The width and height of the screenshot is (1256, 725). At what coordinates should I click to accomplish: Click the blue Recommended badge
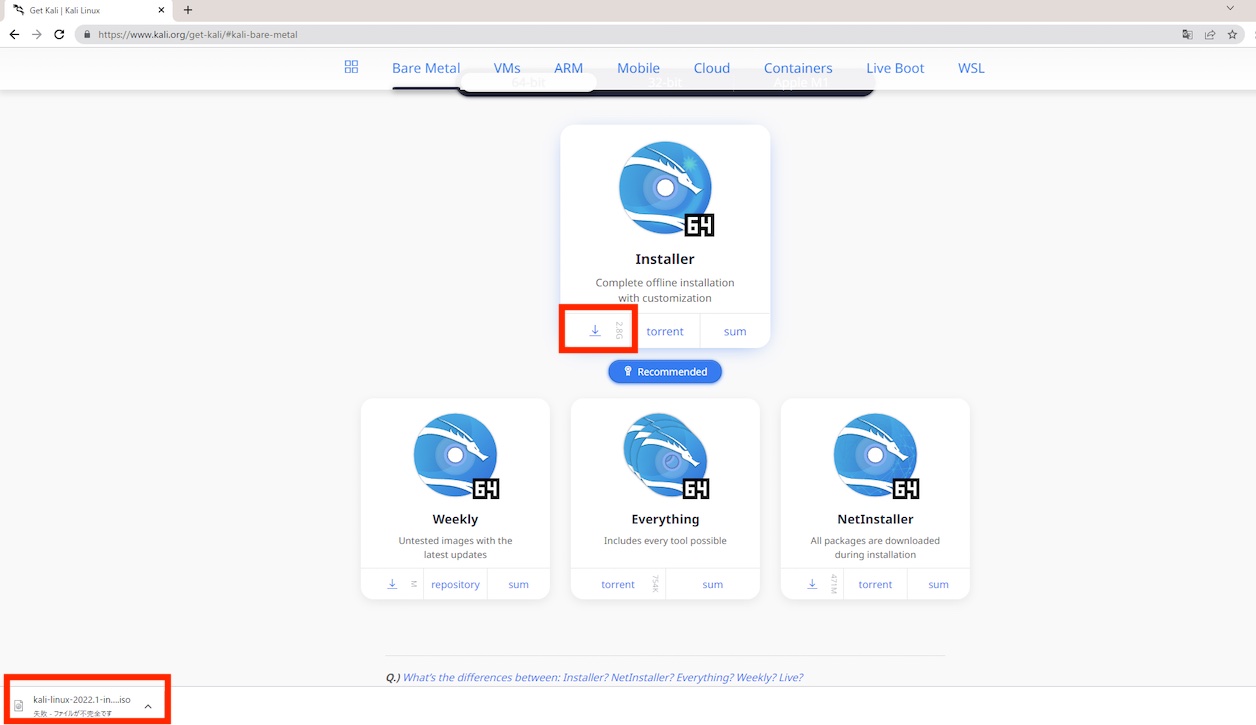coord(665,371)
